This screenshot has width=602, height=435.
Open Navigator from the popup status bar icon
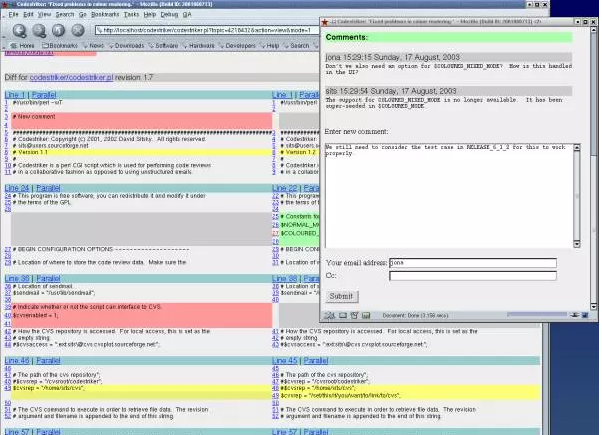tap(329, 316)
